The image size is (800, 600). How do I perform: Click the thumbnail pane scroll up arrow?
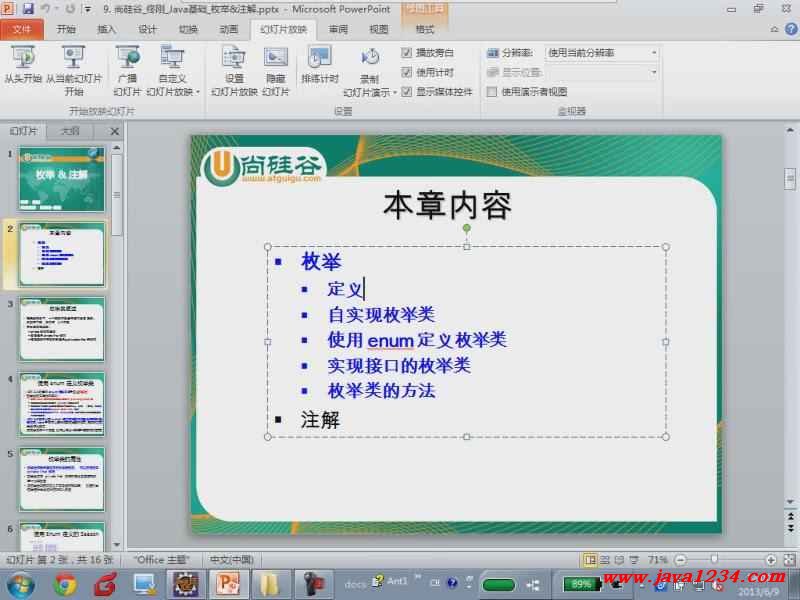tap(117, 148)
